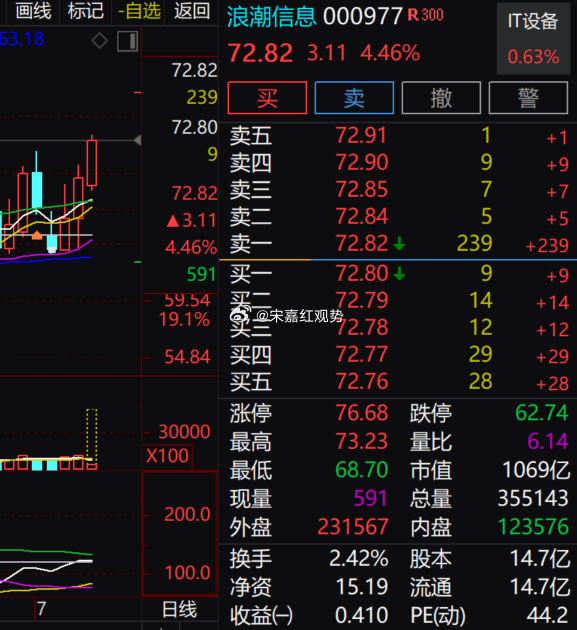Click the 换手 value 2.42%
Viewport: 577px width, 630px height.
(359, 558)
